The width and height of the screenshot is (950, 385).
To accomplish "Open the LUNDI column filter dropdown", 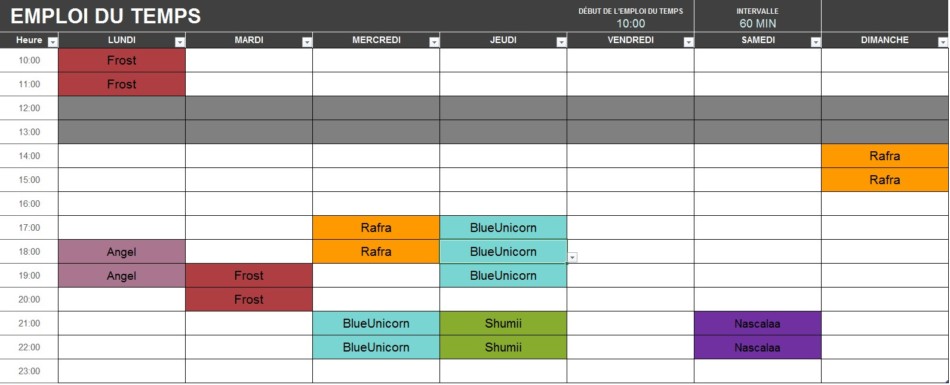I will click(180, 42).
